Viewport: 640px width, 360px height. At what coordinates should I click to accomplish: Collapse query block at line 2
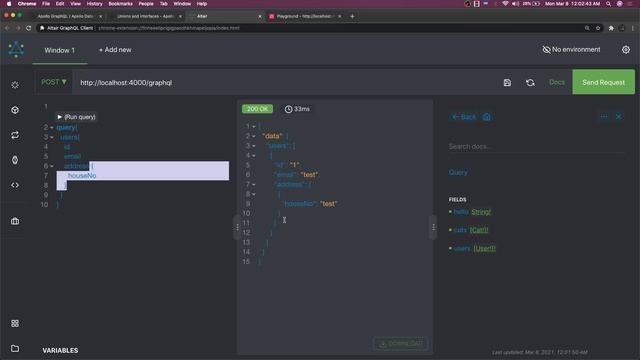tap(52, 128)
